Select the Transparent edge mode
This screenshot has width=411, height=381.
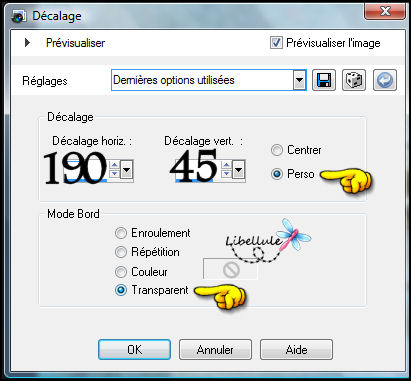121,290
